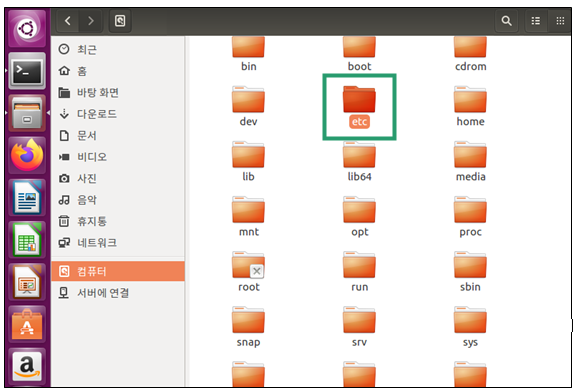Image resolution: width=574 pixels, height=392 pixels.
Task: Open Ubuntu Software center from dock
Action: click(27, 324)
